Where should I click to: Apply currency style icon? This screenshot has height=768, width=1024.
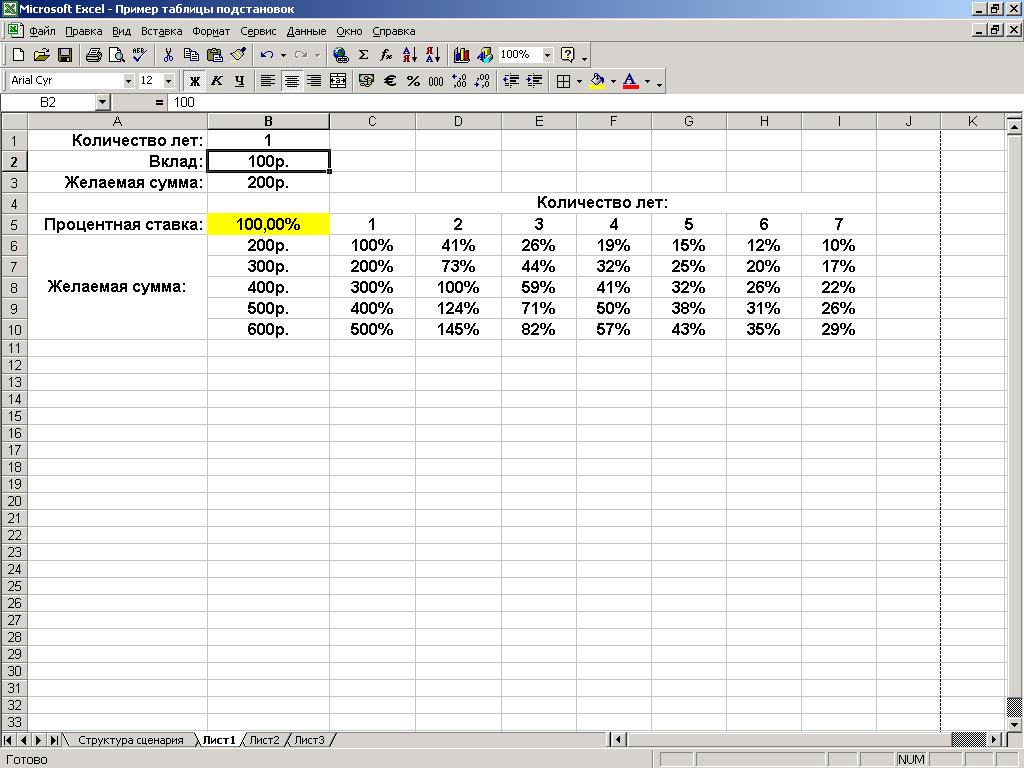tap(366, 81)
